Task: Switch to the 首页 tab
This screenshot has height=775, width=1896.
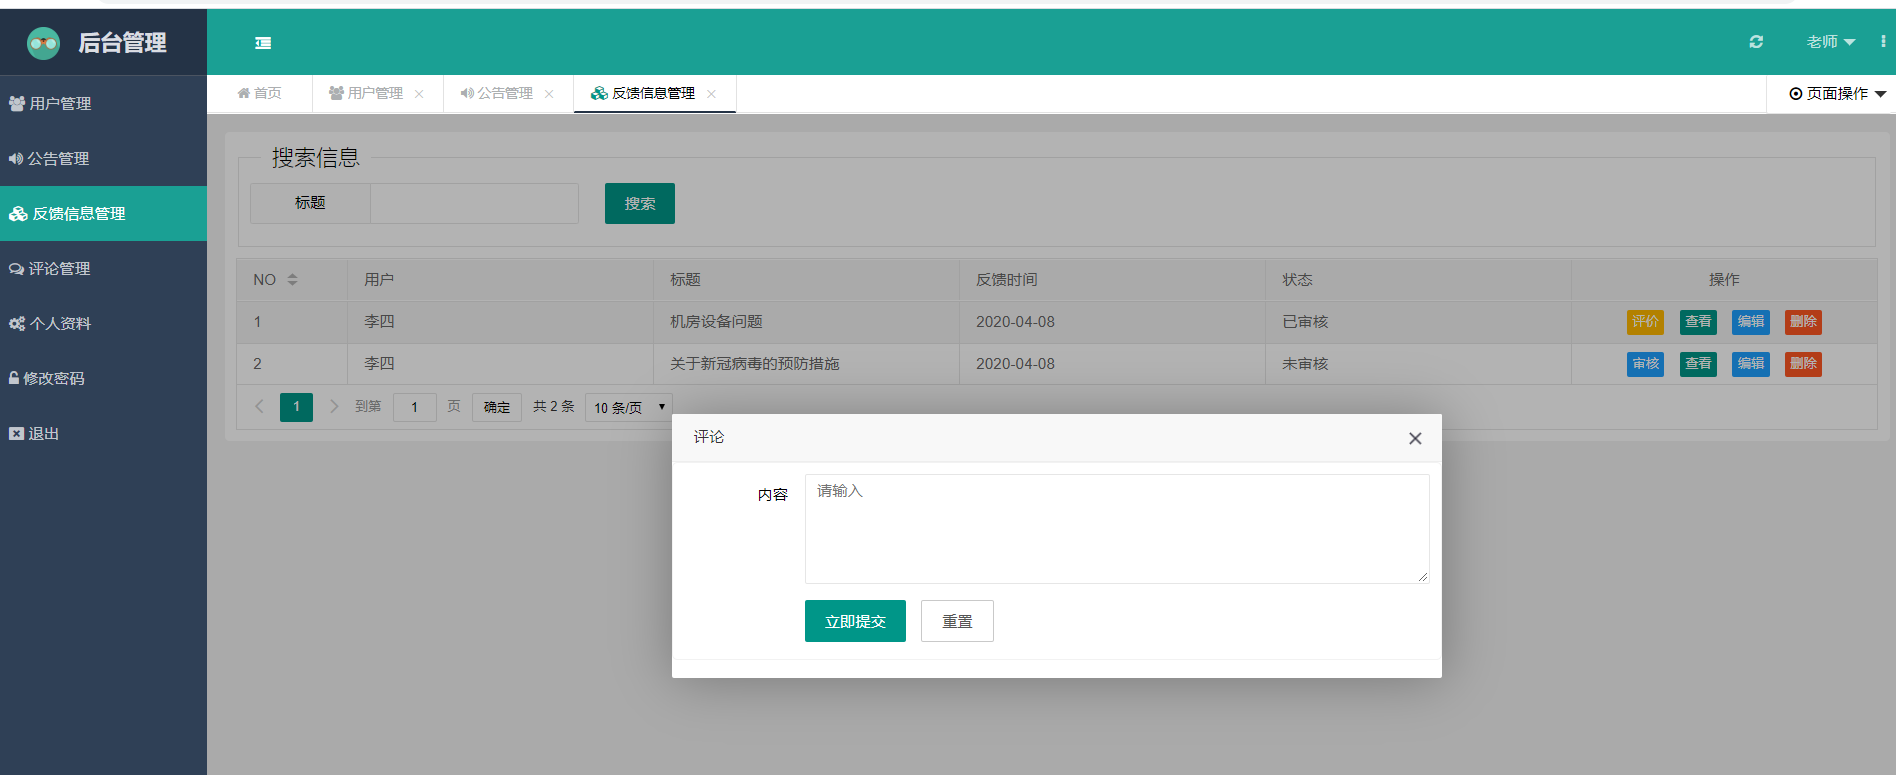Action: [x=259, y=93]
